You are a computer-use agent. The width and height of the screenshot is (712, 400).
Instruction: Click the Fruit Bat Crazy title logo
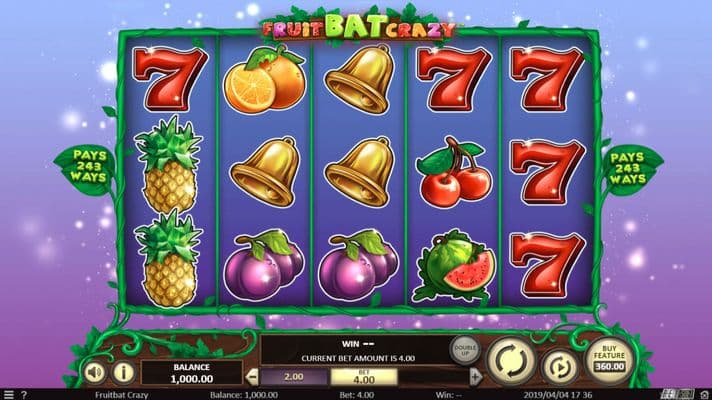[x=359, y=28]
